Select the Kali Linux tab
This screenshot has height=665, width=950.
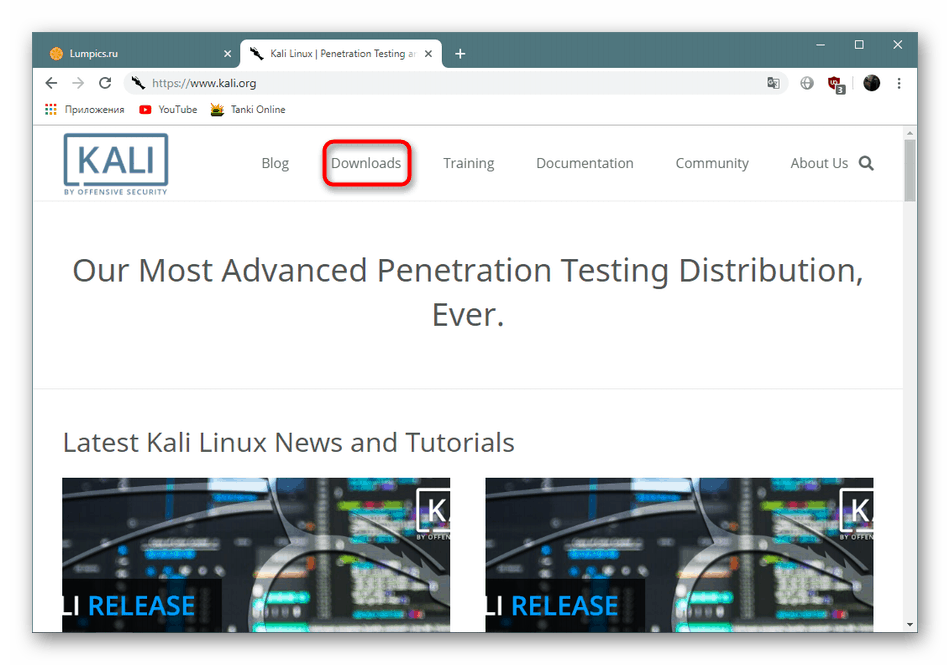tap(341, 53)
